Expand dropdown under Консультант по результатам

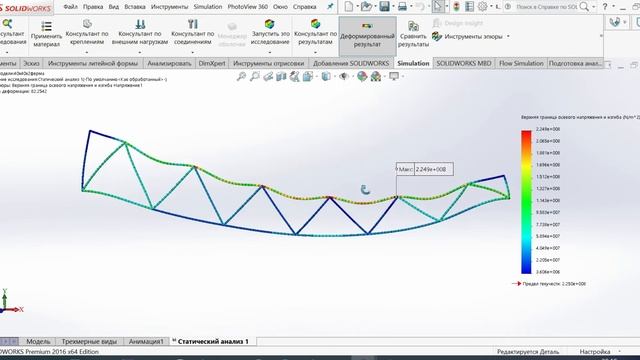[316, 52]
